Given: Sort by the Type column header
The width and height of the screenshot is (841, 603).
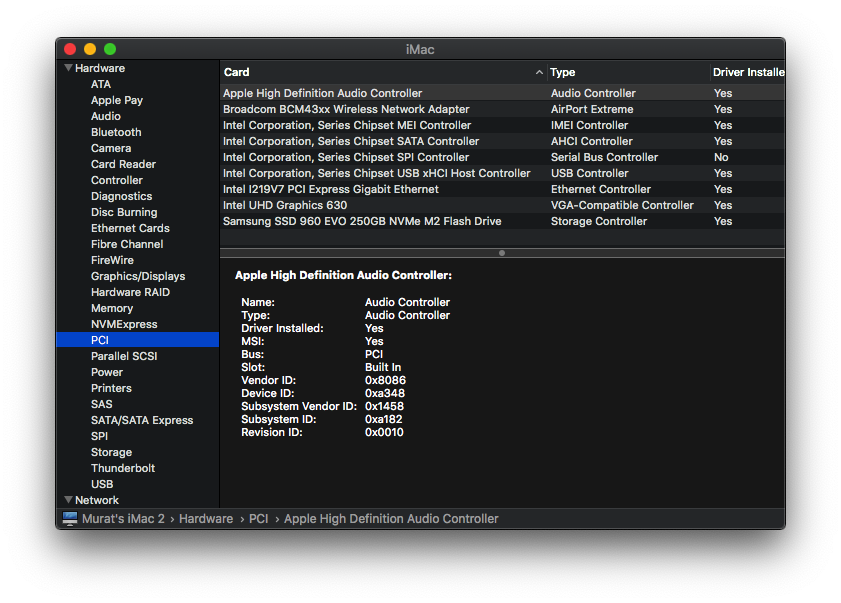Looking at the screenshot, I should pos(628,72).
